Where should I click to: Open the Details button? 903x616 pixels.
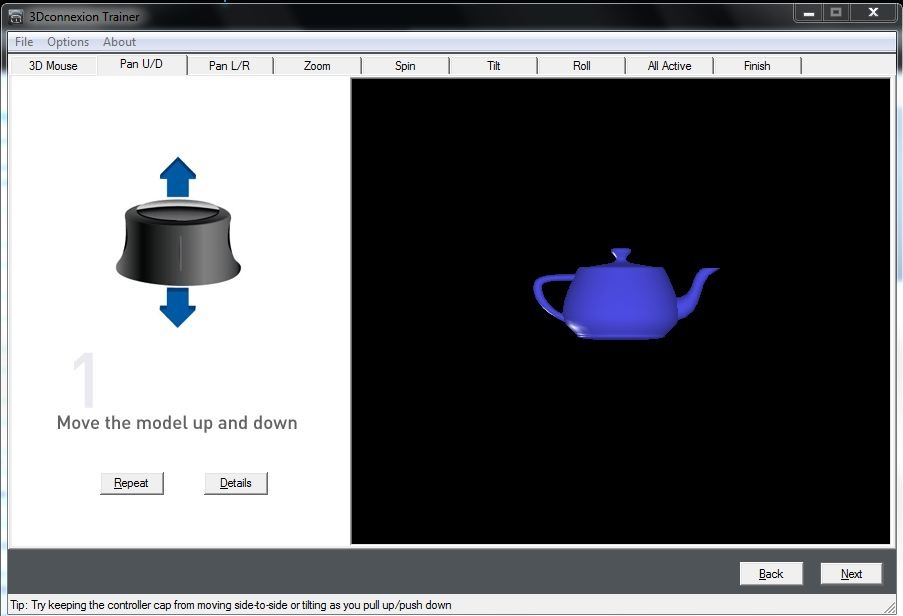(236, 483)
